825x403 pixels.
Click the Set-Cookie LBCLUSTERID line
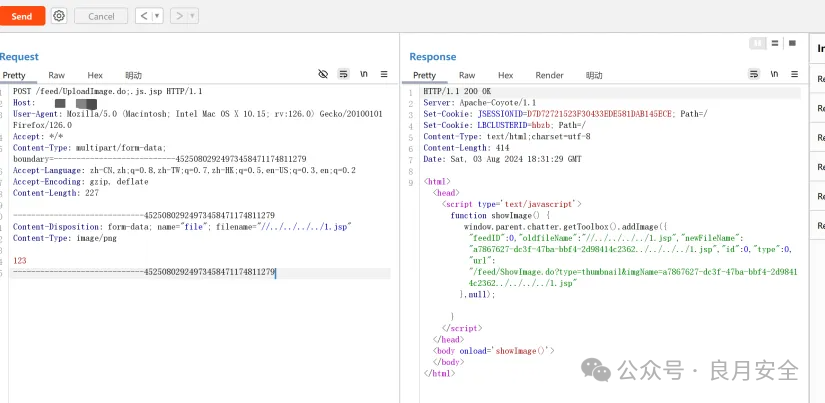[x=505, y=125]
